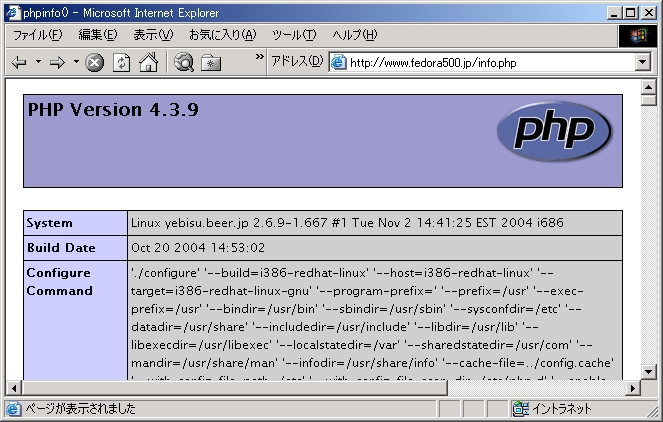Viewport: 663px width, 422px height.
Task: Open the ツール(T) menu
Action: [294, 35]
